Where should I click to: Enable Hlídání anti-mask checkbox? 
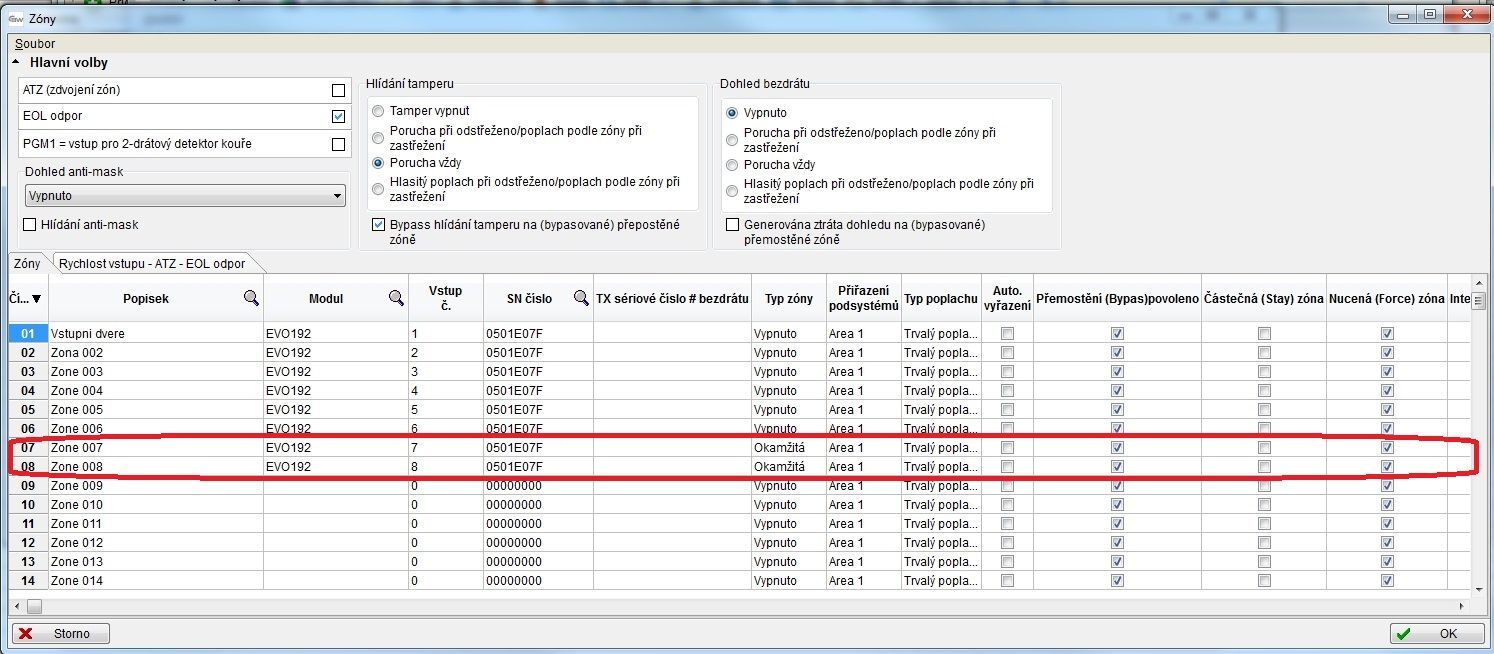[x=29, y=225]
